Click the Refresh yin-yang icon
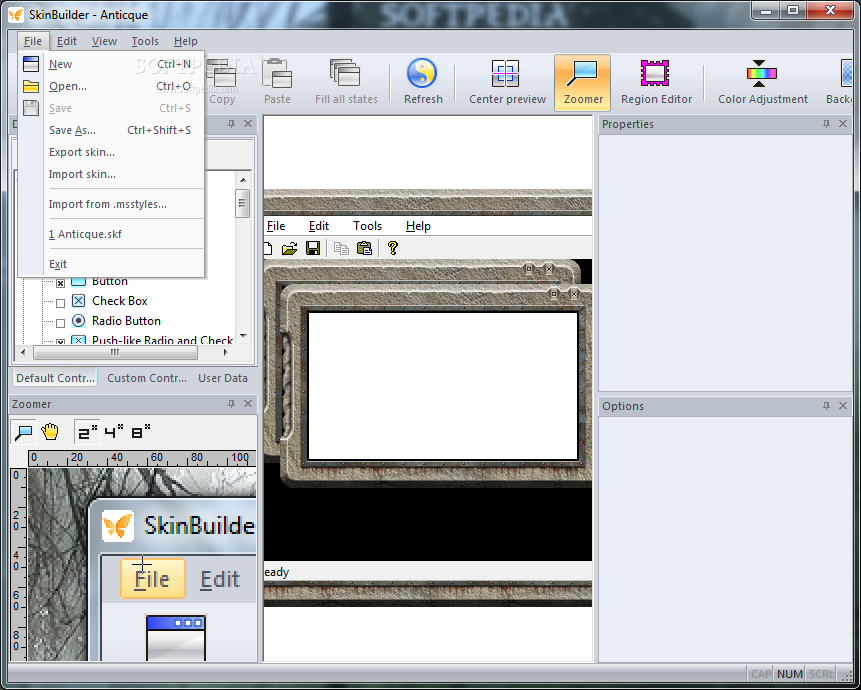This screenshot has width=861, height=690. point(422,73)
